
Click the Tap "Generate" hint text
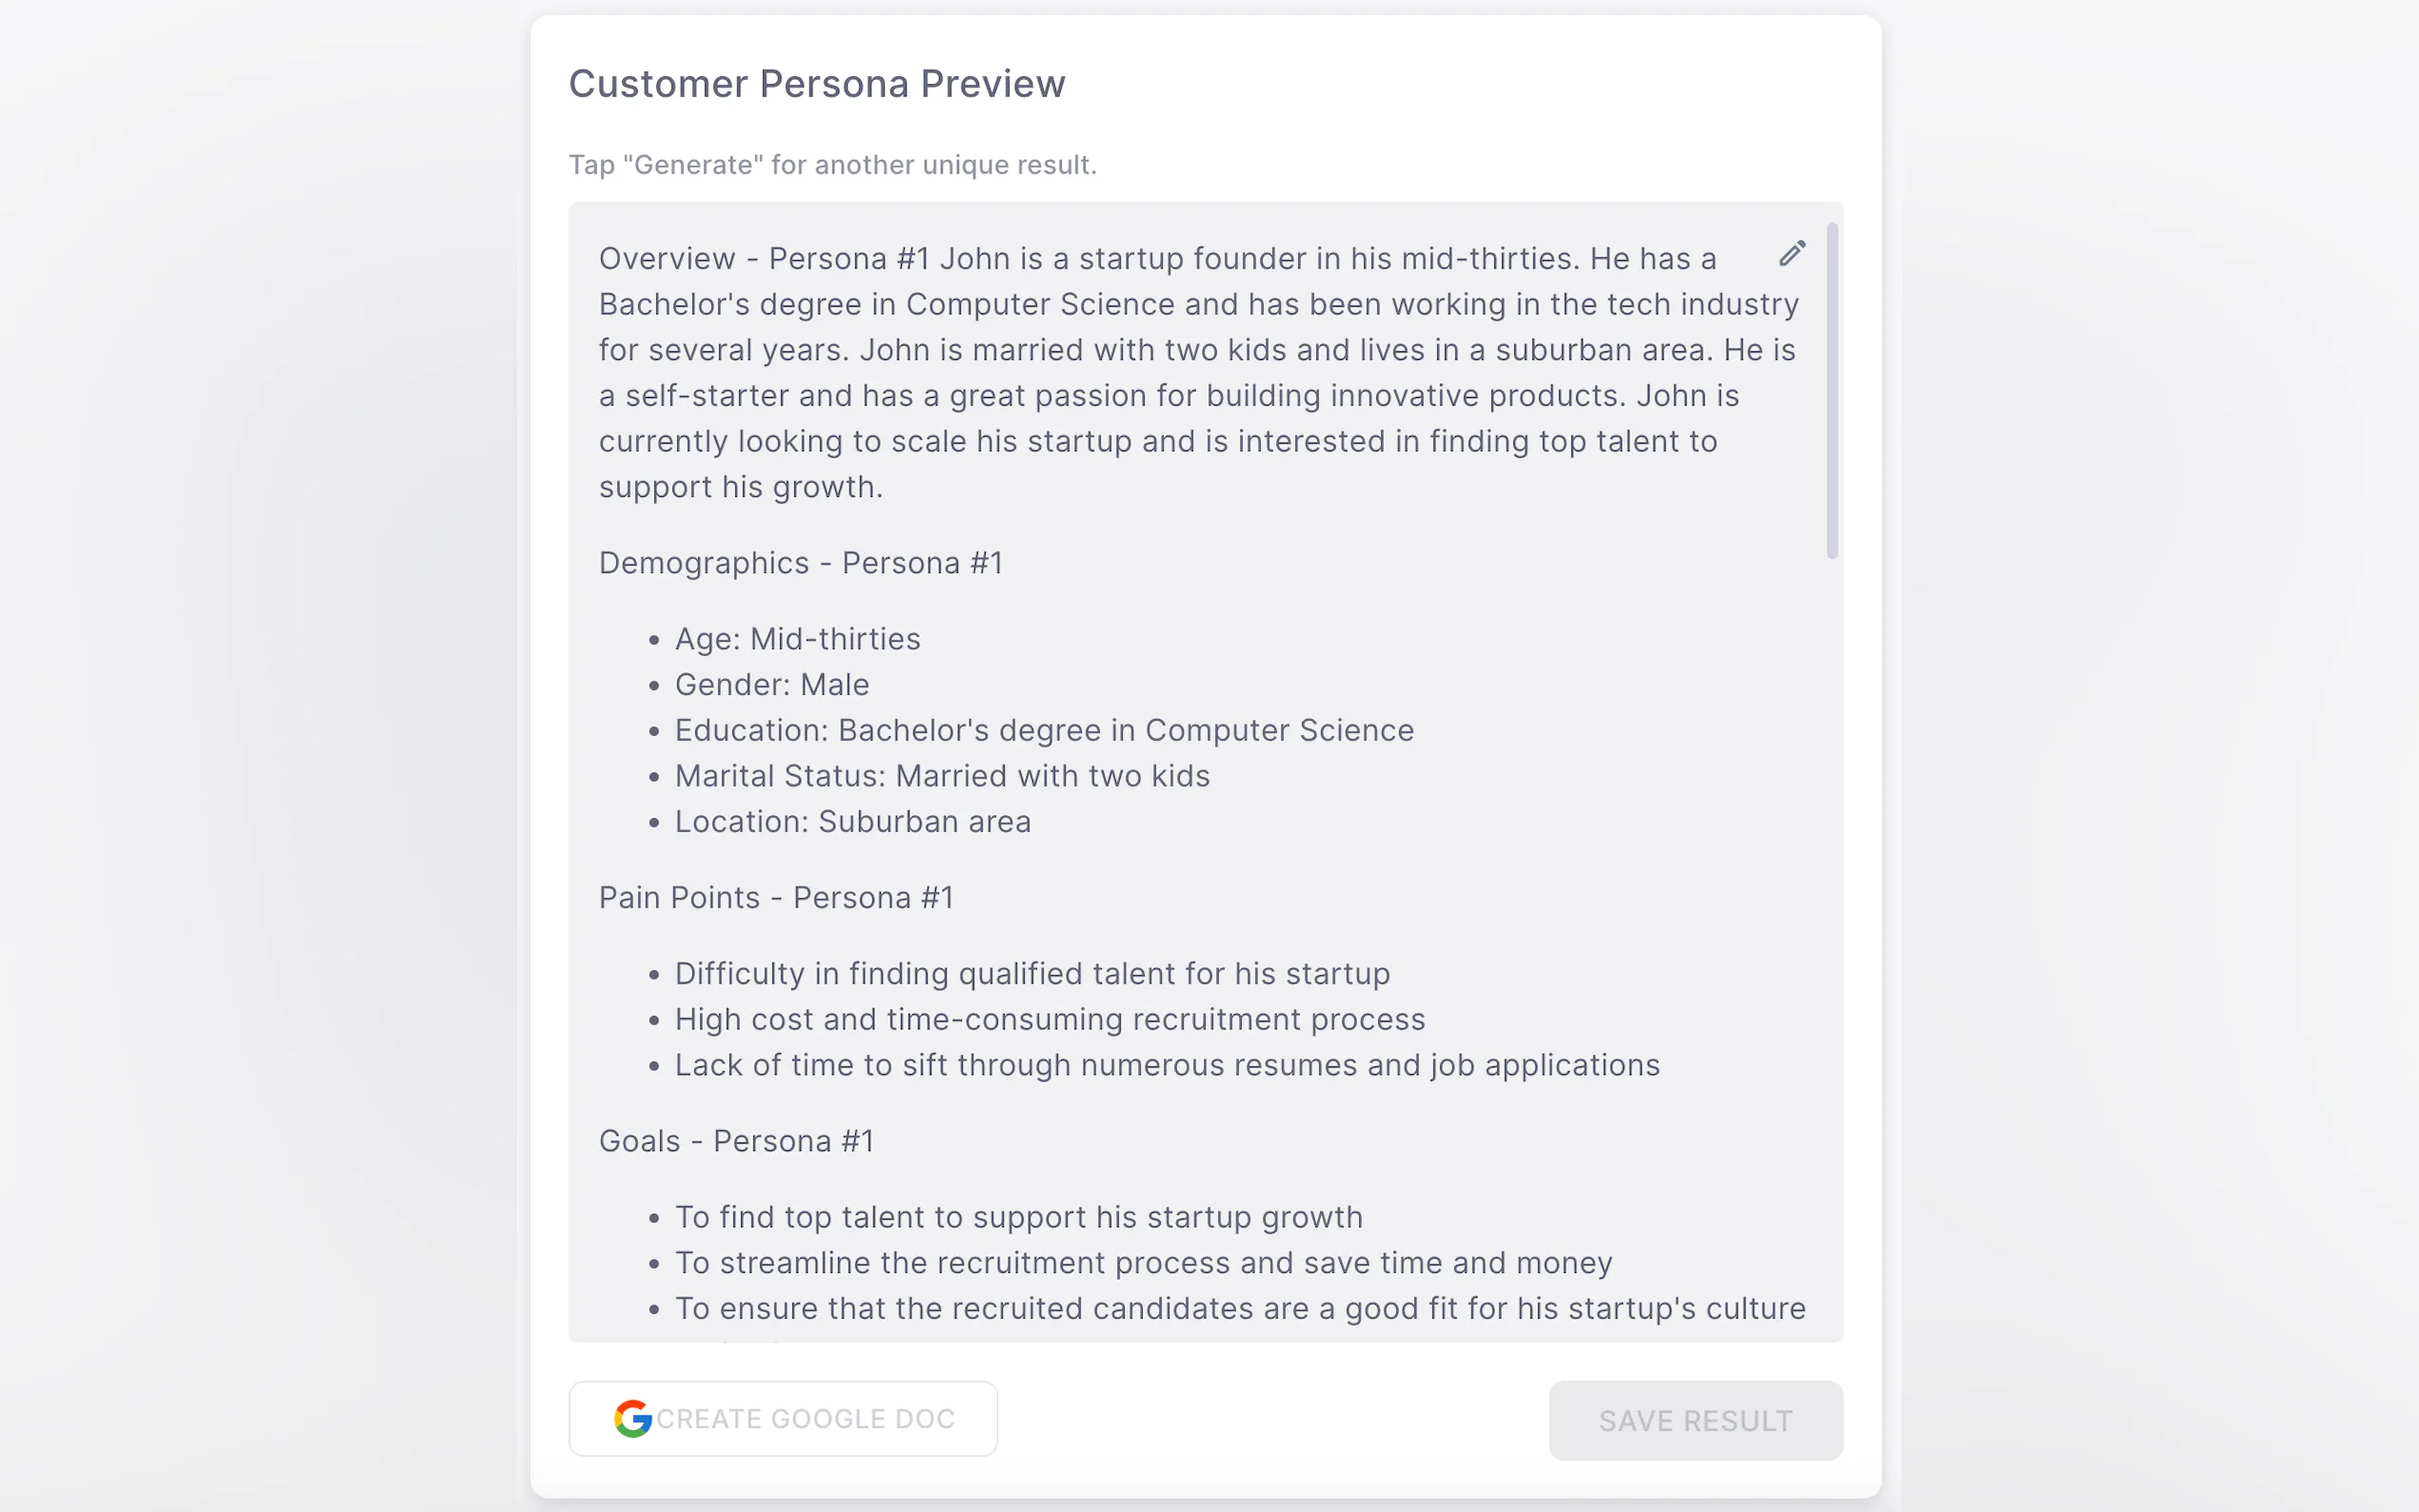tap(832, 165)
